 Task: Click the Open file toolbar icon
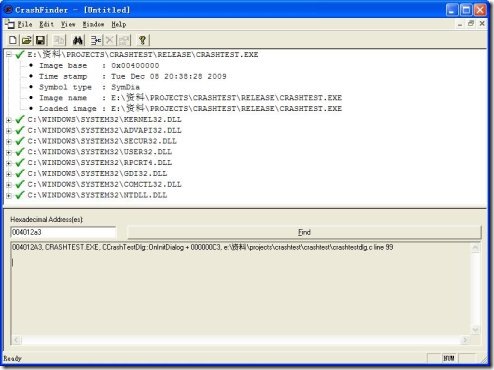tap(26, 40)
